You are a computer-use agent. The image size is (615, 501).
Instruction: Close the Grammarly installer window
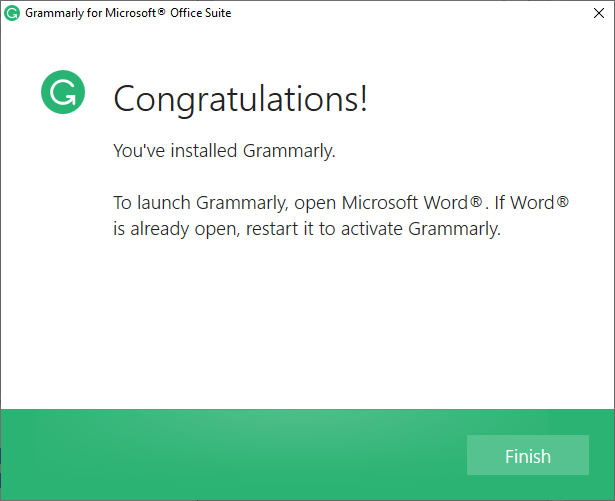coord(599,13)
